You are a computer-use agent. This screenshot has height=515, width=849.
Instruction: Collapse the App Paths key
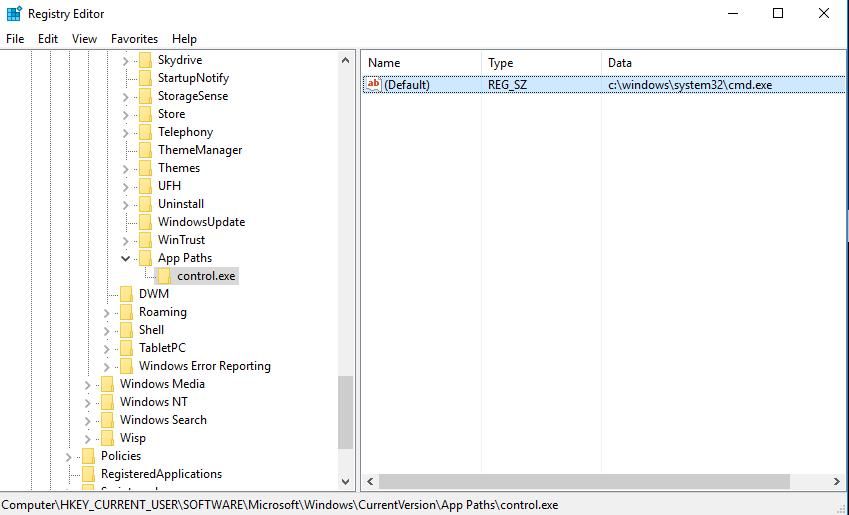coord(126,258)
